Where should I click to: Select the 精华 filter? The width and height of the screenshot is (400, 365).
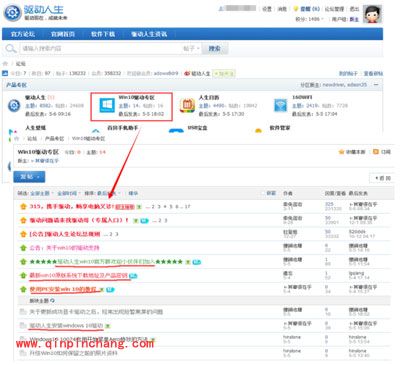pyautogui.click(x=133, y=193)
